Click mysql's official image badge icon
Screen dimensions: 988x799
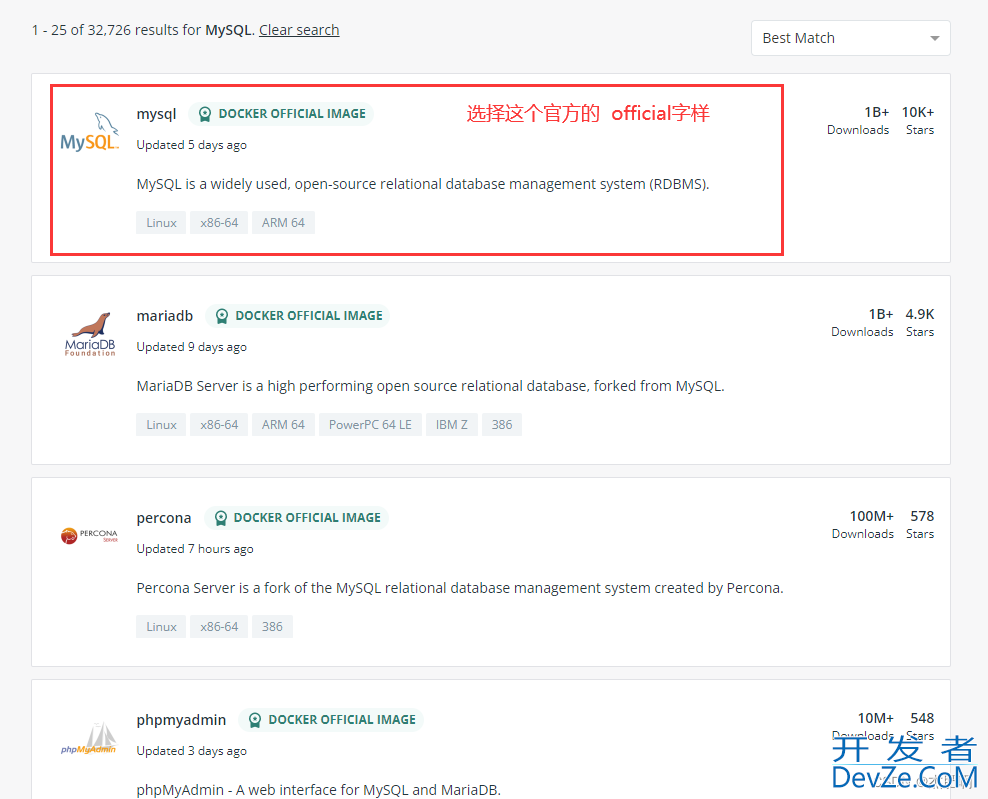coord(205,114)
